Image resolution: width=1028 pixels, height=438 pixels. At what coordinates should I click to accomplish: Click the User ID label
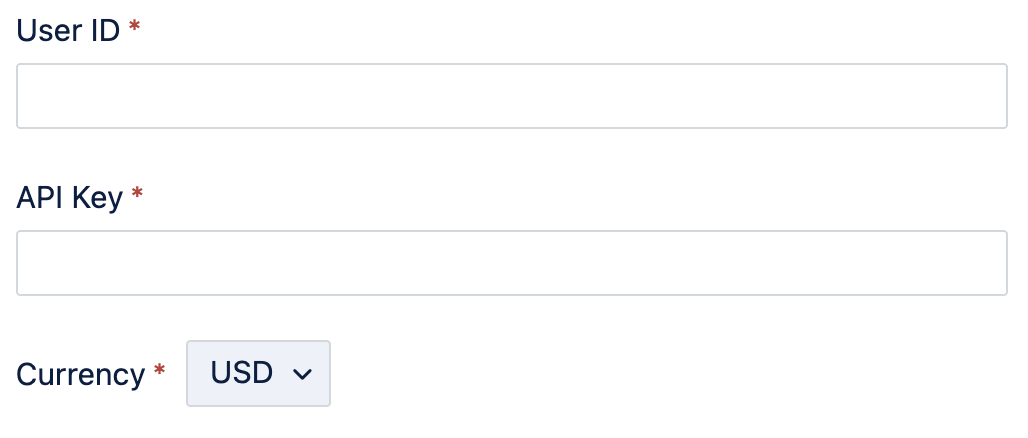click(68, 30)
